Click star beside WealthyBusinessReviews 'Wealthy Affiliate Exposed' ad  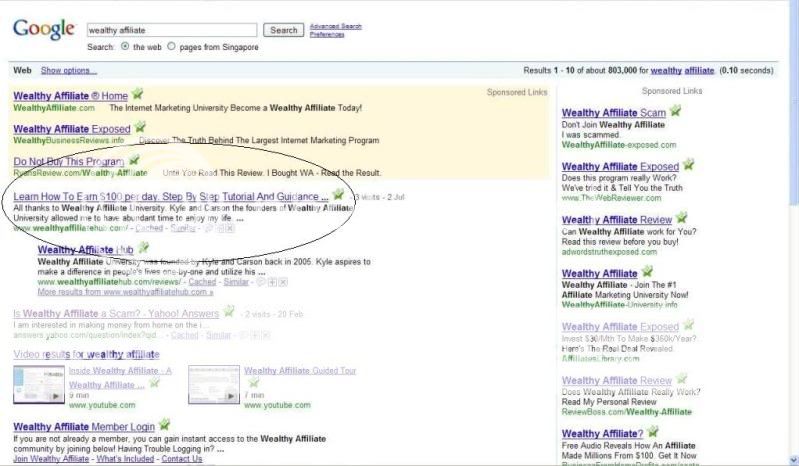pyautogui.click(x=140, y=127)
